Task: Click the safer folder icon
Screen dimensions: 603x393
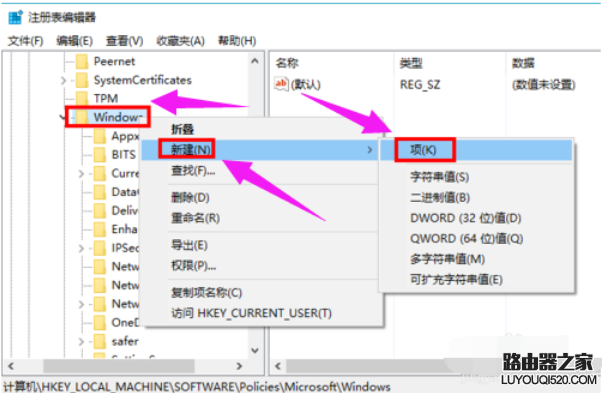Action: [x=100, y=341]
